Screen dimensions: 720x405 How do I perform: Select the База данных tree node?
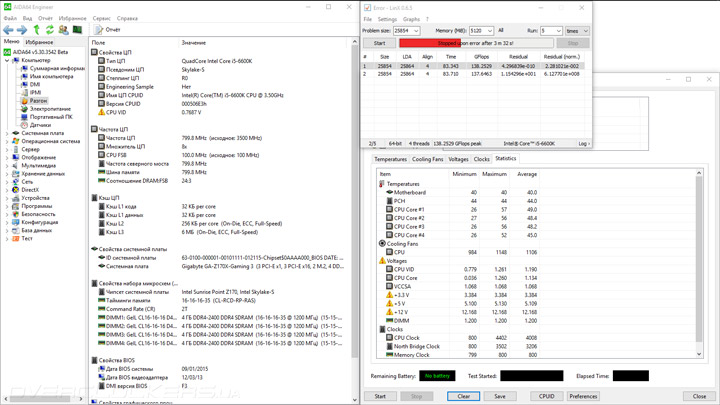pyautogui.click(x=36, y=231)
